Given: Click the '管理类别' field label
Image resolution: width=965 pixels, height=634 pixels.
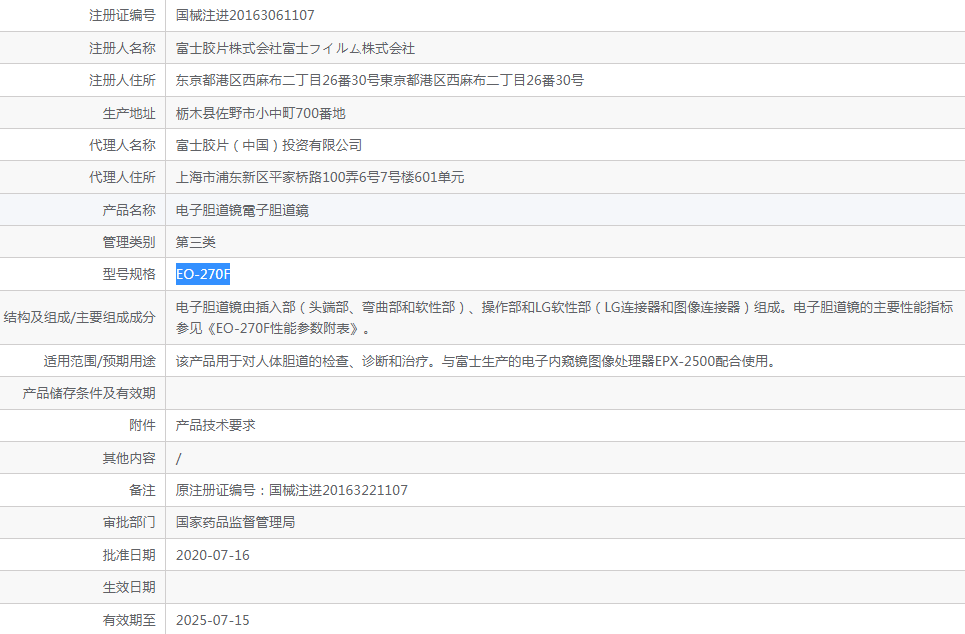Looking at the screenshot, I should 129,243.
